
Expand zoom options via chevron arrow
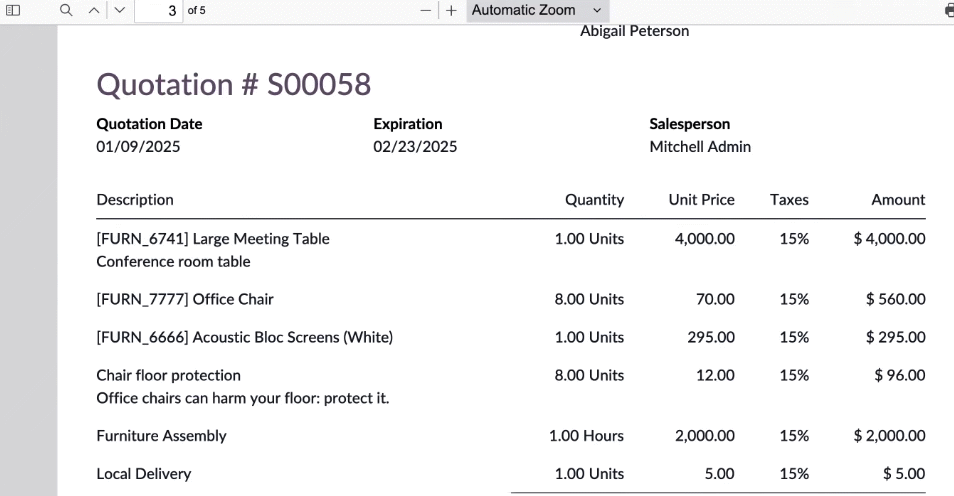[x=597, y=10]
